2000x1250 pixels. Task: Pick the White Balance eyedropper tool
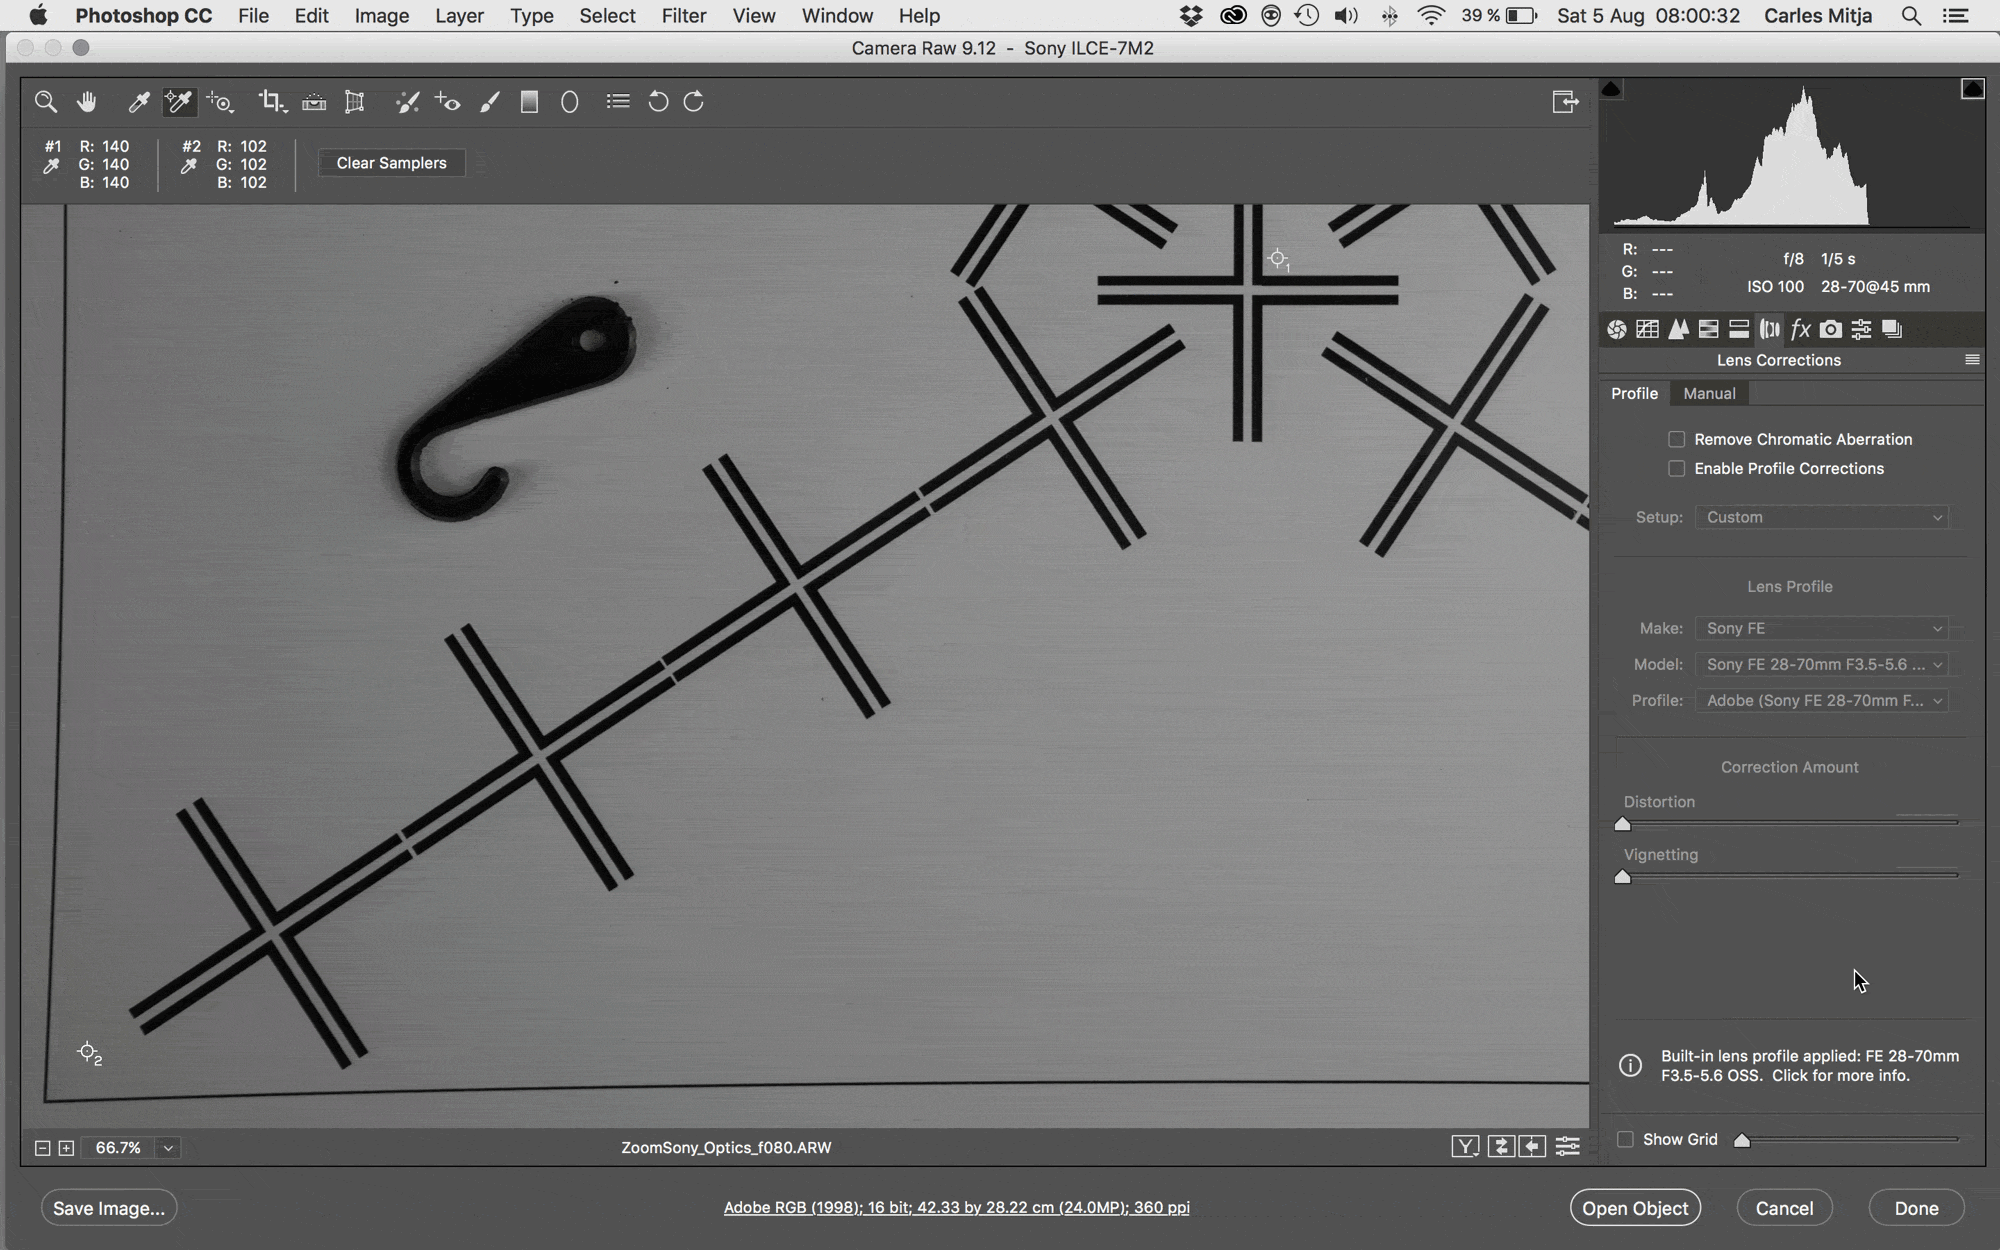139,101
